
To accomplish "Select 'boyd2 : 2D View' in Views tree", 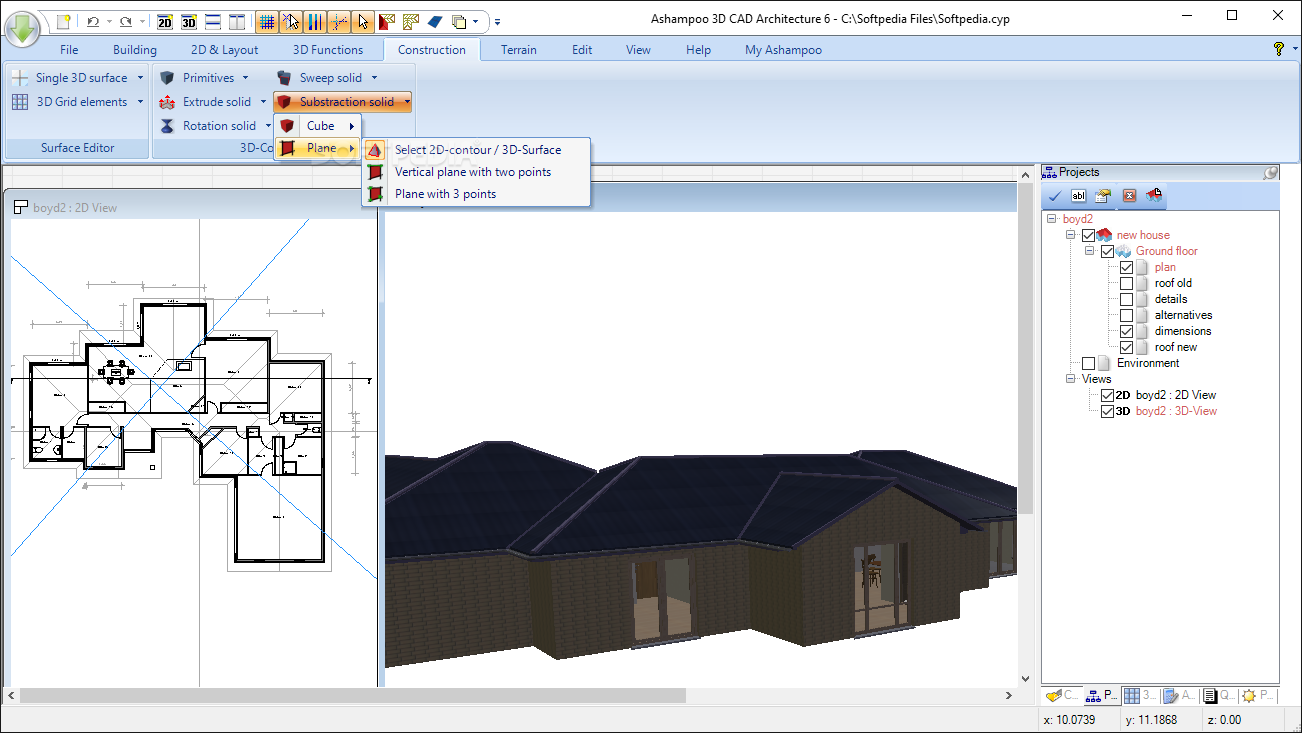I will (1176, 395).
